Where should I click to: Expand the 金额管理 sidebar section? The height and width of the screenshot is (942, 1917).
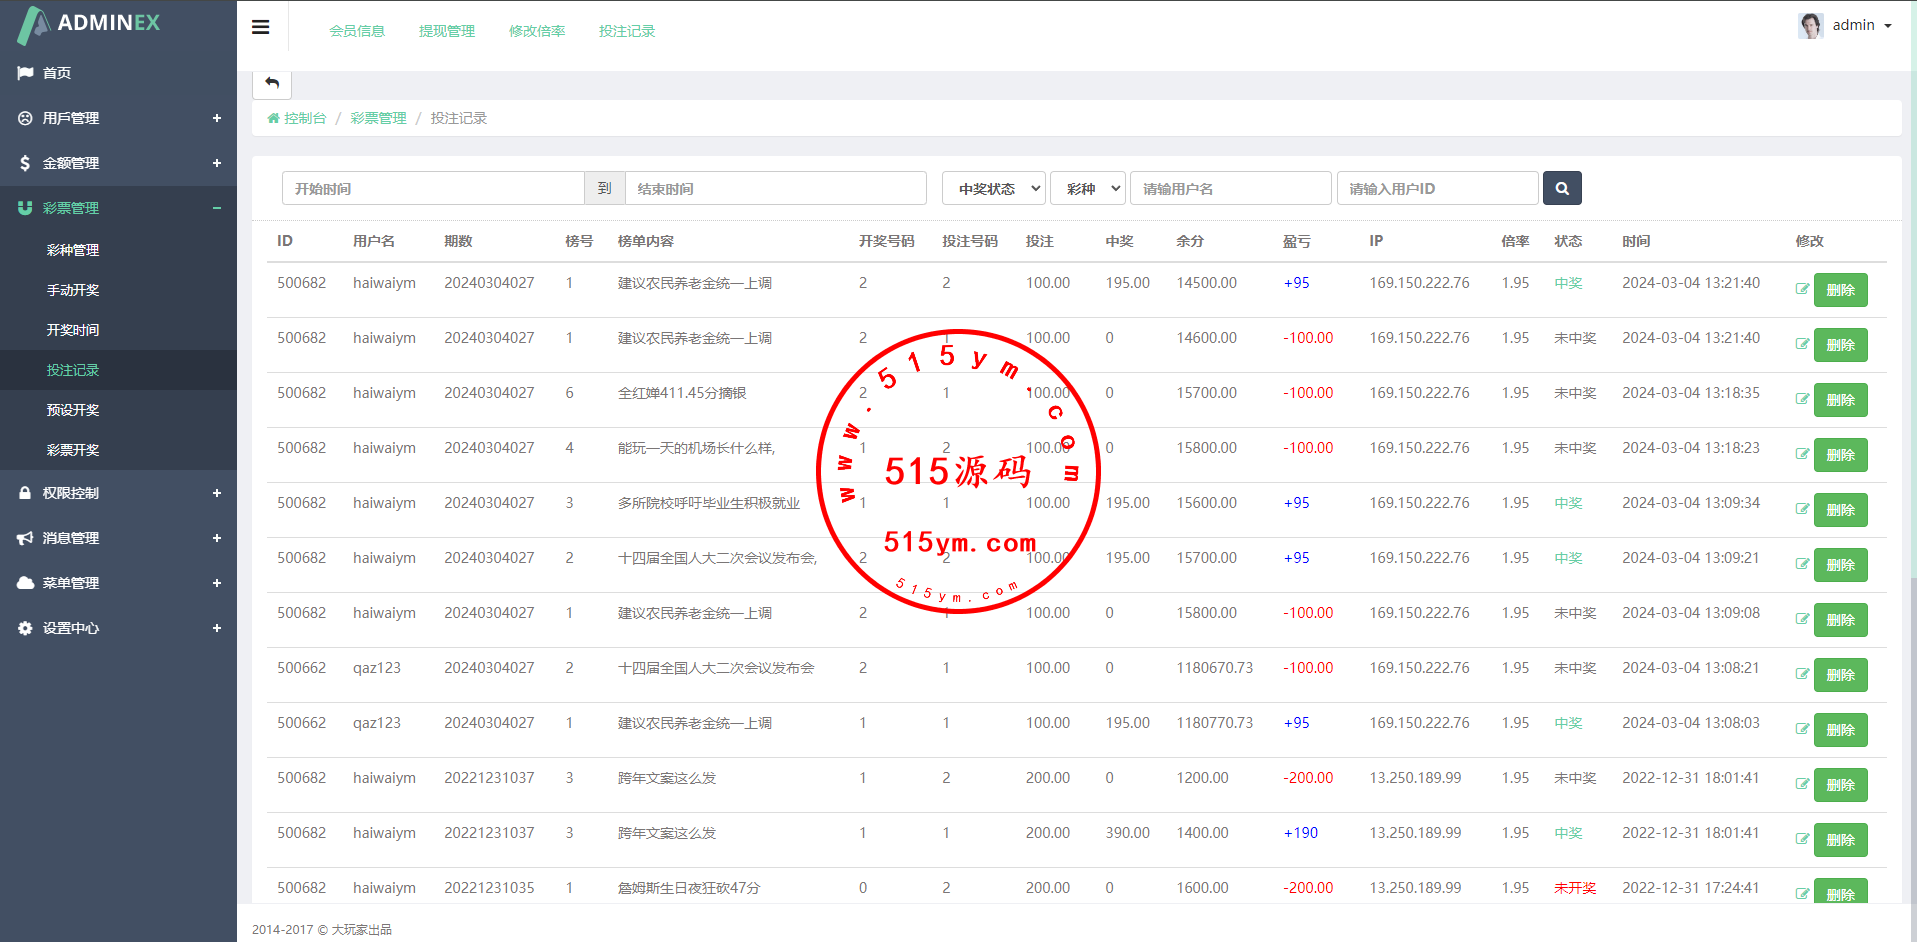[x=118, y=163]
